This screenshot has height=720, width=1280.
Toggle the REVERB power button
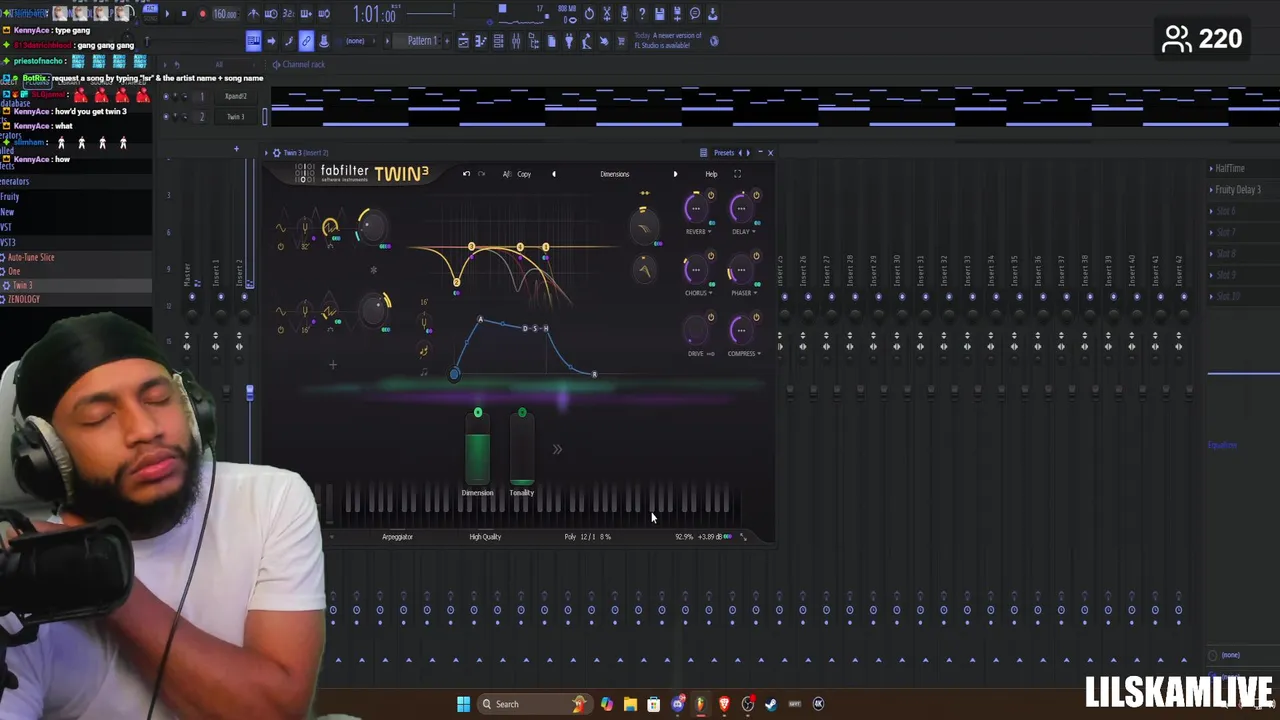[x=711, y=195]
